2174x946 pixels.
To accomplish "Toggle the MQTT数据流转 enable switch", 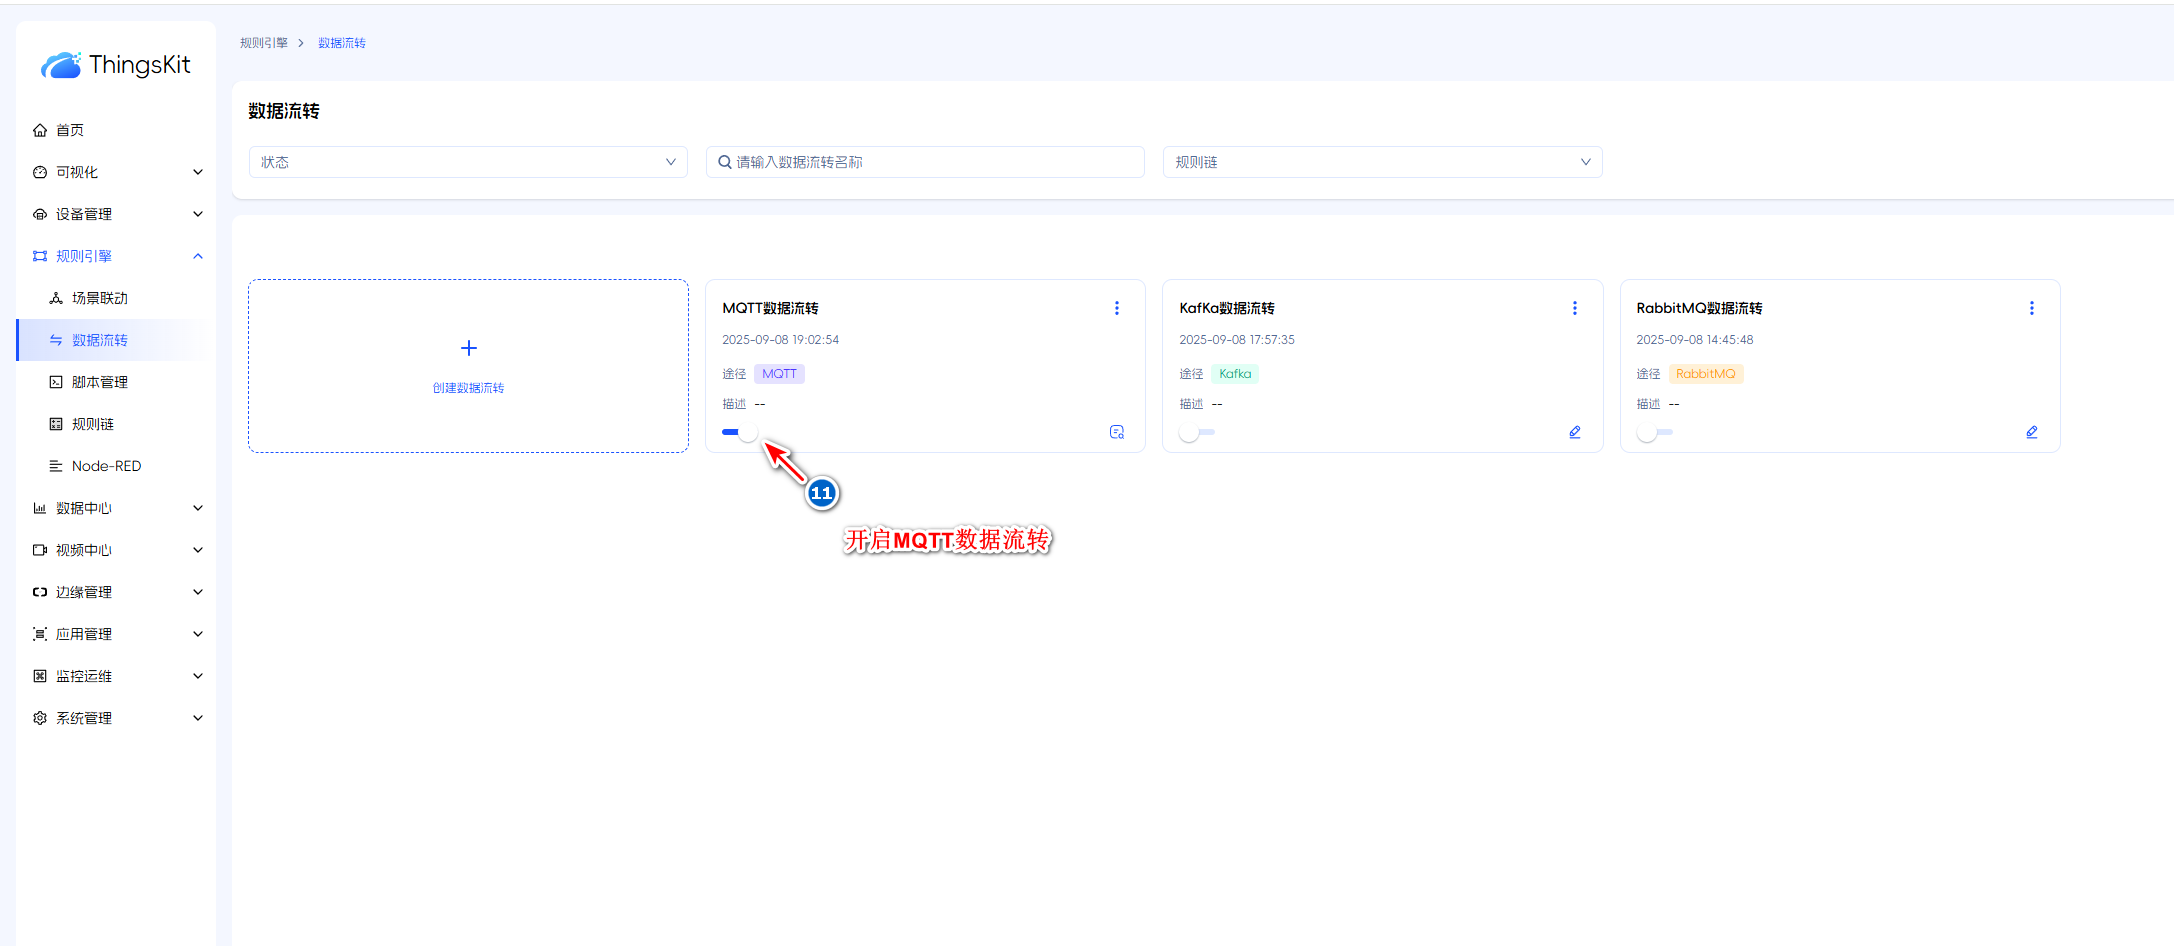I will click(740, 432).
